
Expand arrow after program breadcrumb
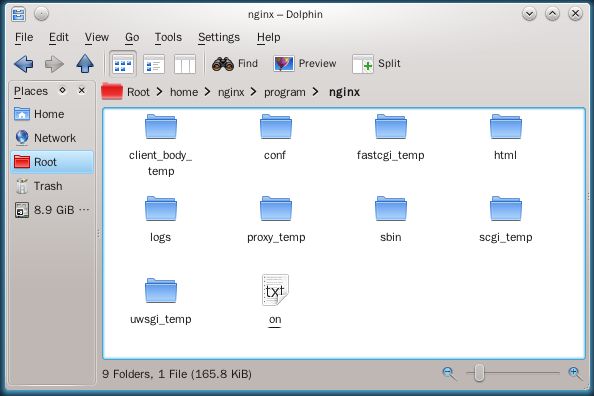tap(316, 92)
